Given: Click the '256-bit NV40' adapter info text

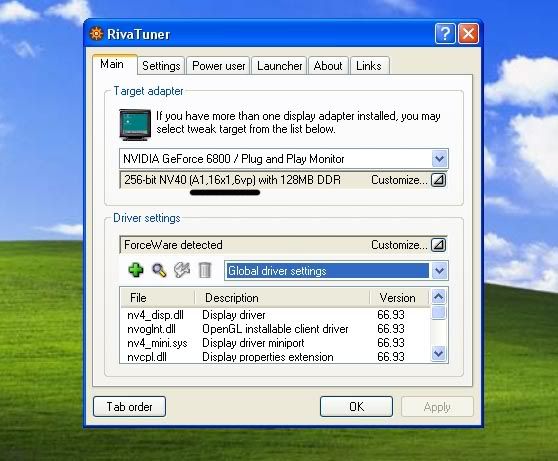Looking at the screenshot, I should [x=232, y=180].
